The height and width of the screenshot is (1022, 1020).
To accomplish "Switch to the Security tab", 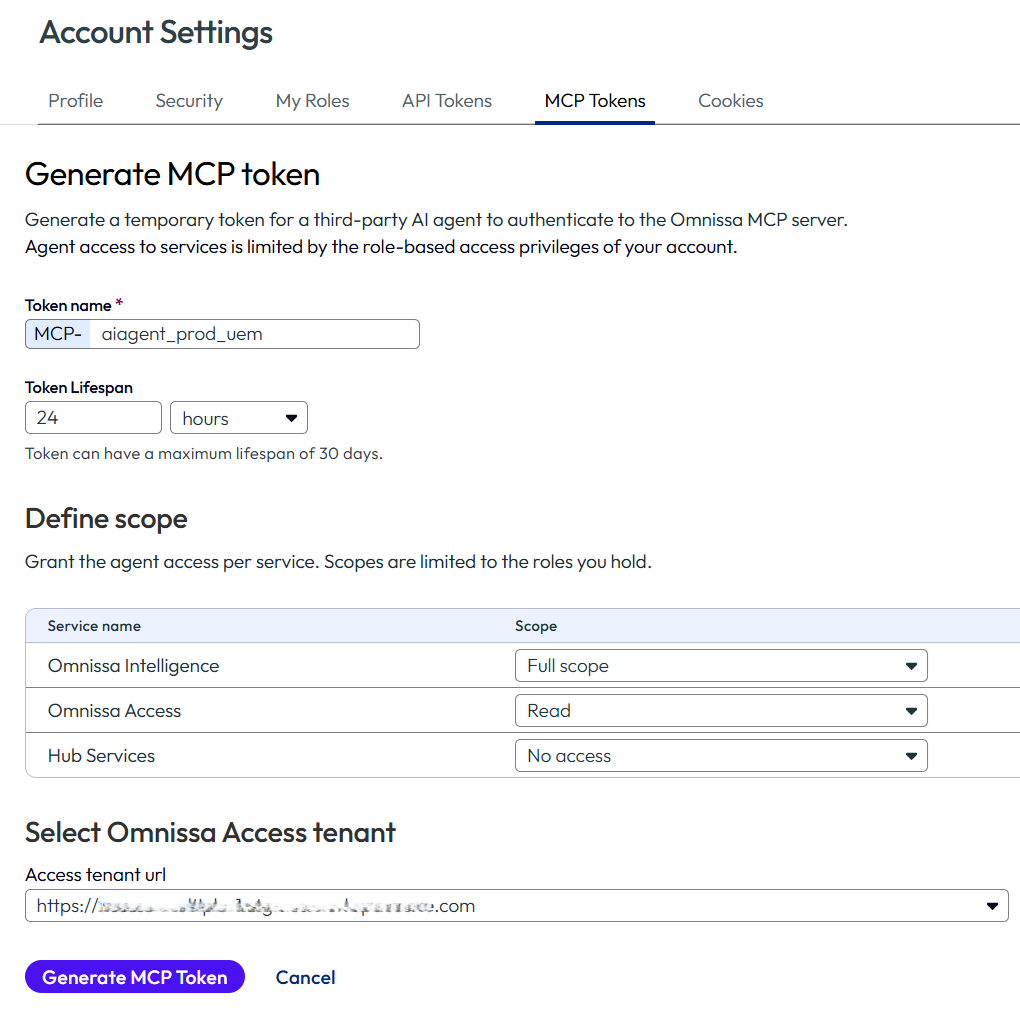I will [189, 101].
